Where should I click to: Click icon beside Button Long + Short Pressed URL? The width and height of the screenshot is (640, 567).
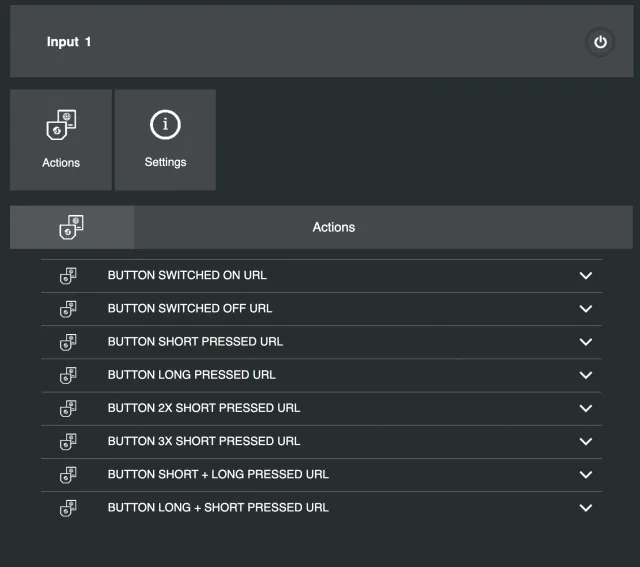coord(68,507)
